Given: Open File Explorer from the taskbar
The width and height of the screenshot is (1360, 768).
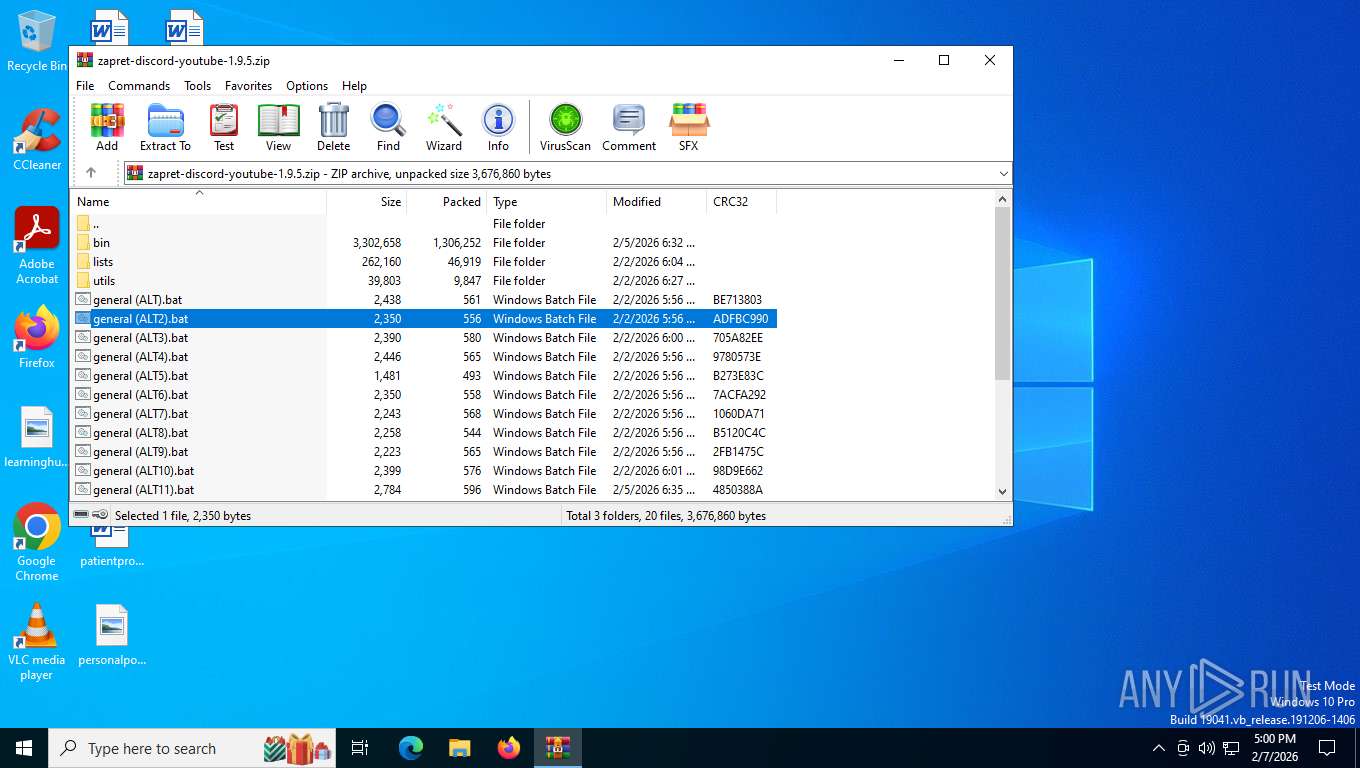Looking at the screenshot, I should tap(460, 748).
